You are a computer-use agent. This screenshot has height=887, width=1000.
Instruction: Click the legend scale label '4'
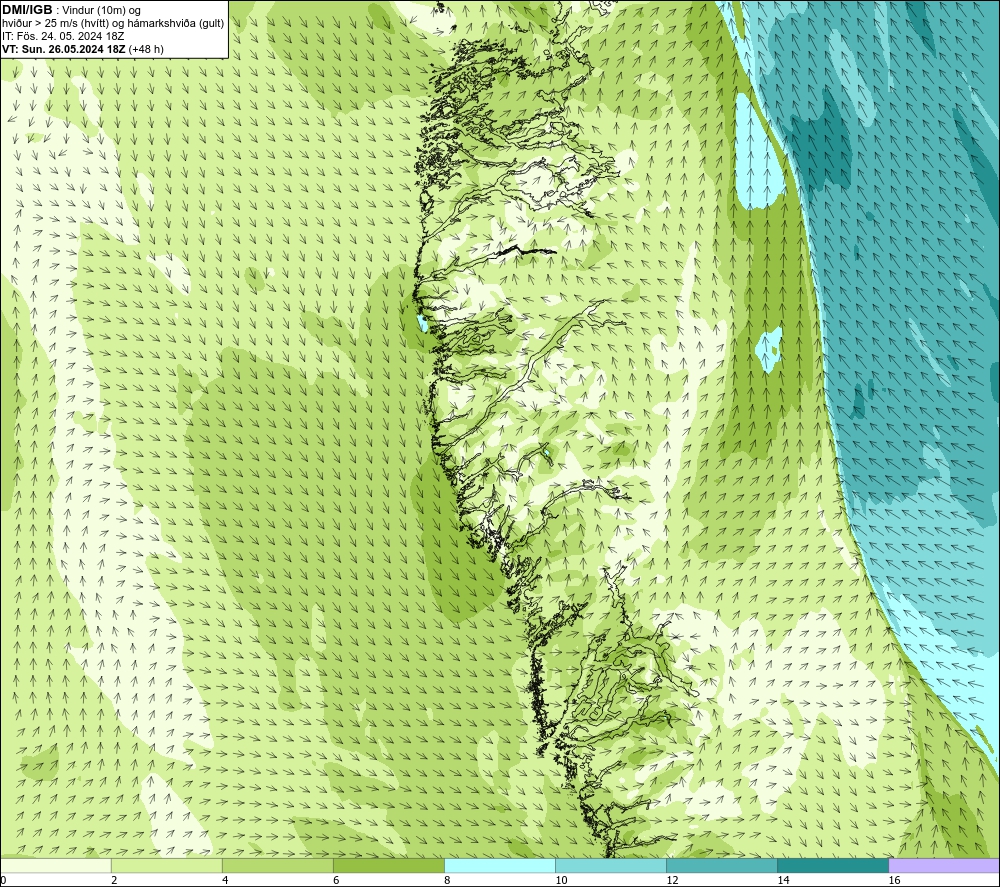(x=225, y=881)
